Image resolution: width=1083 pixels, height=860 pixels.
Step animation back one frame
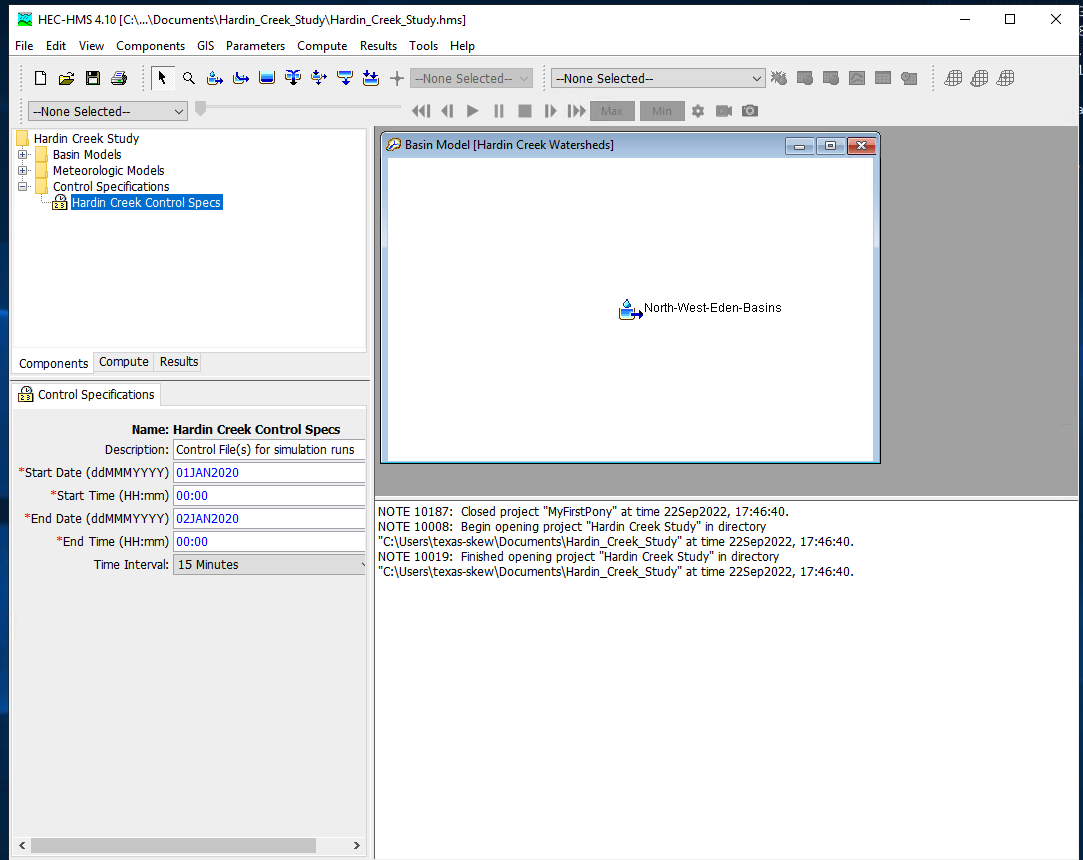447,111
